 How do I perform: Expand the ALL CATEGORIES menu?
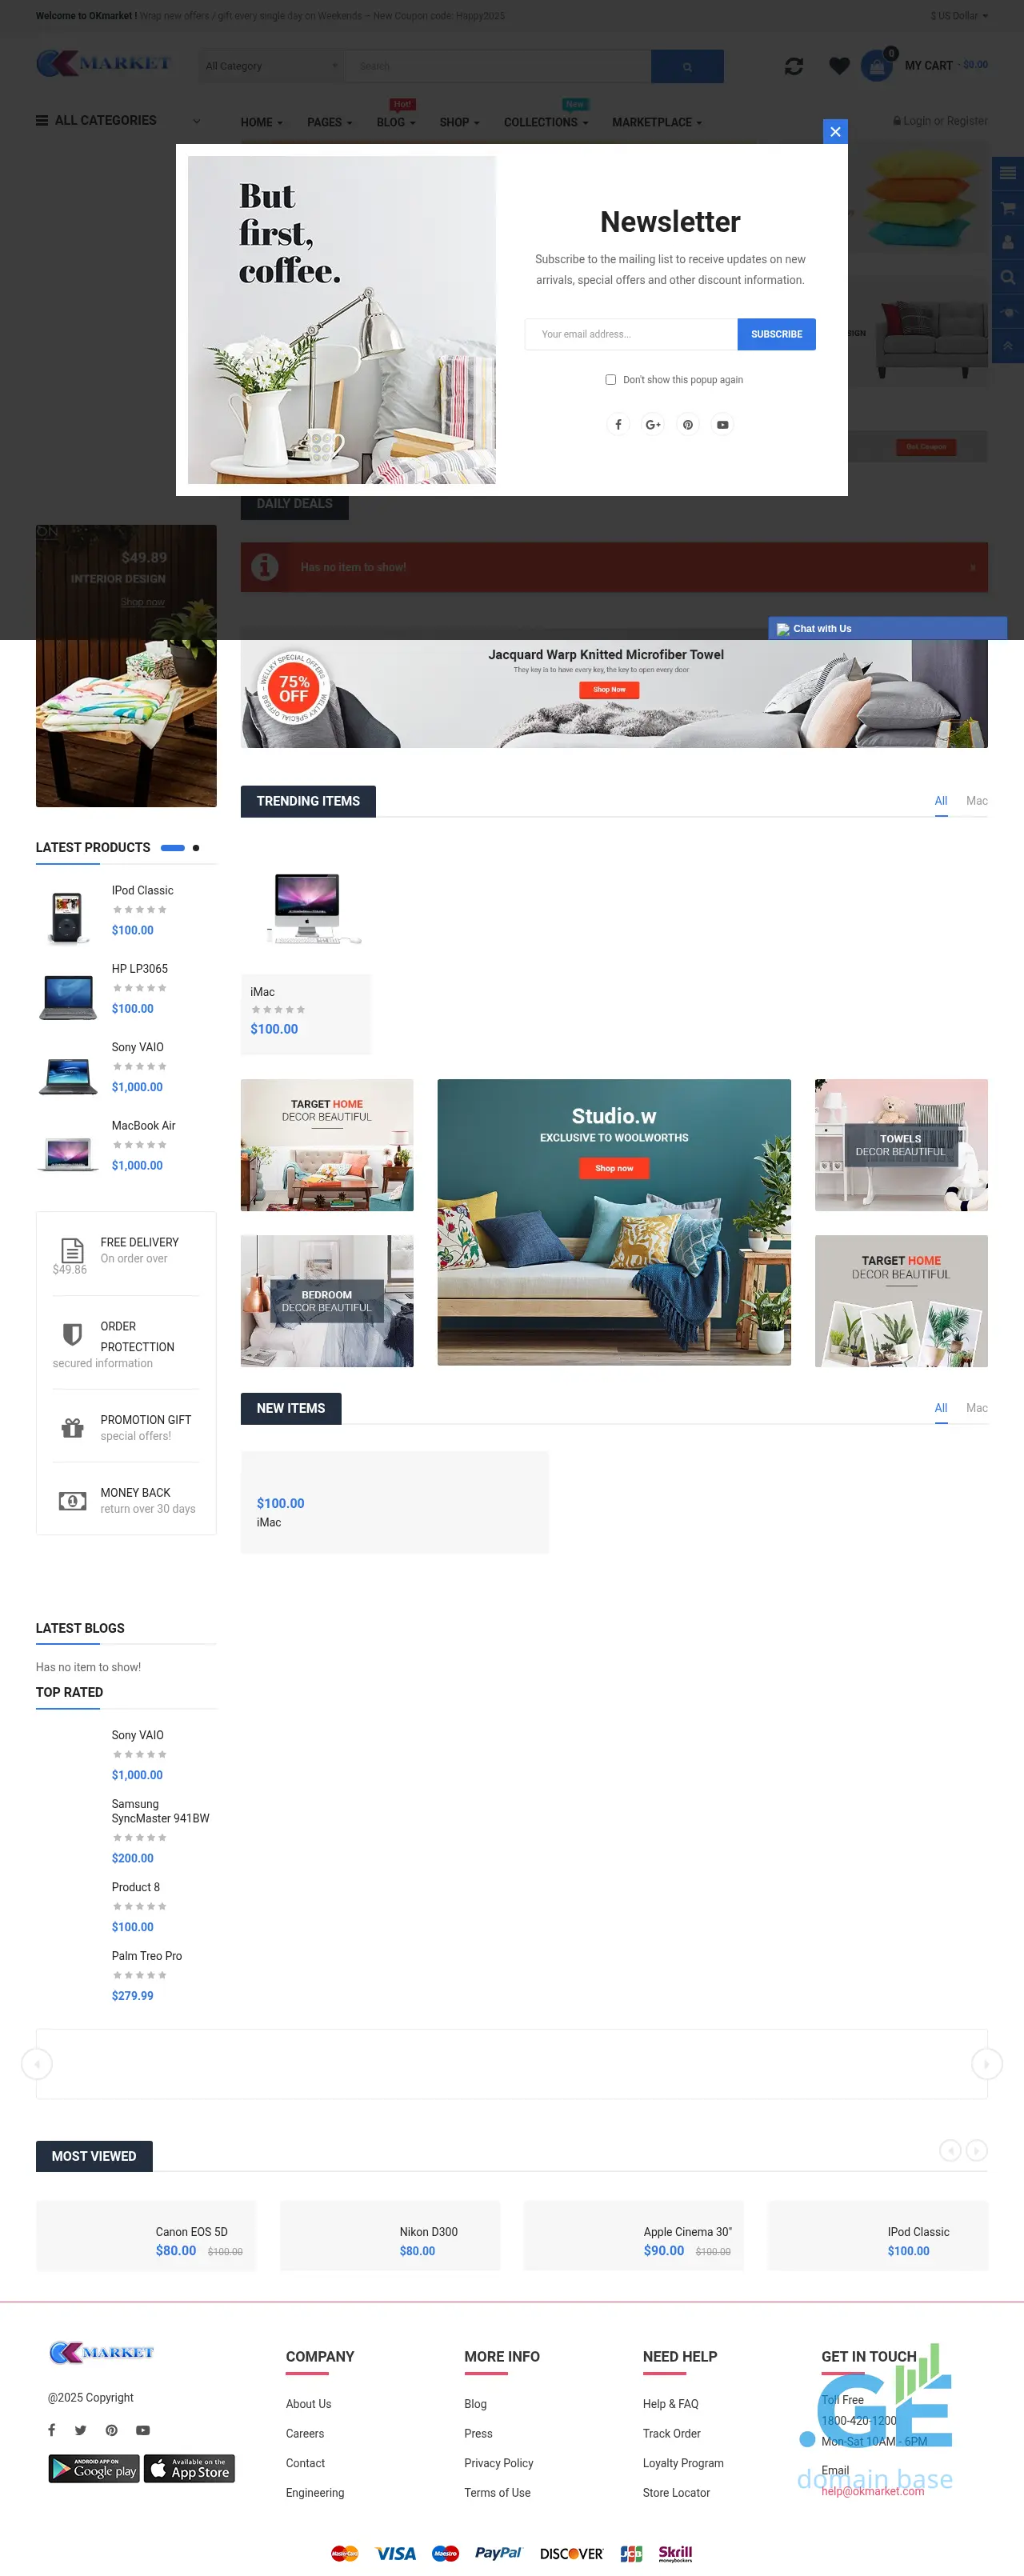point(118,121)
